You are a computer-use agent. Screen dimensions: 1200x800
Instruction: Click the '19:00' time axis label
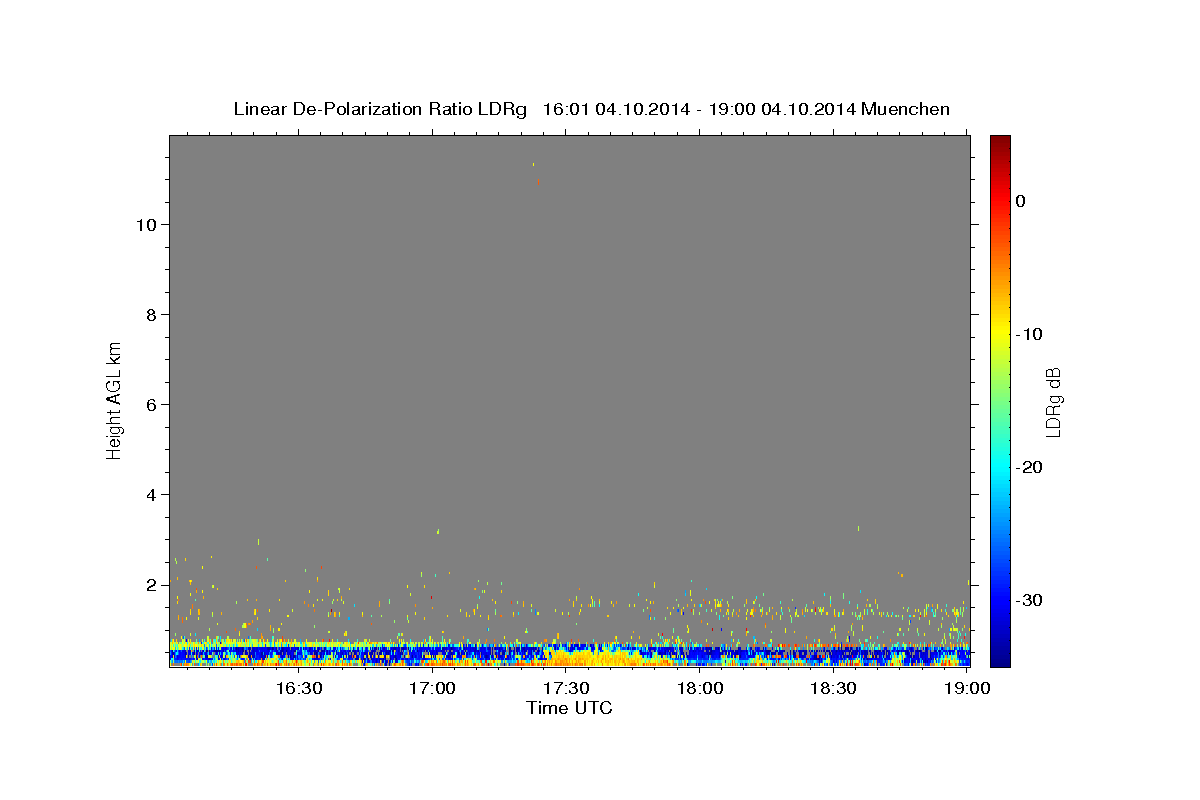(968, 688)
